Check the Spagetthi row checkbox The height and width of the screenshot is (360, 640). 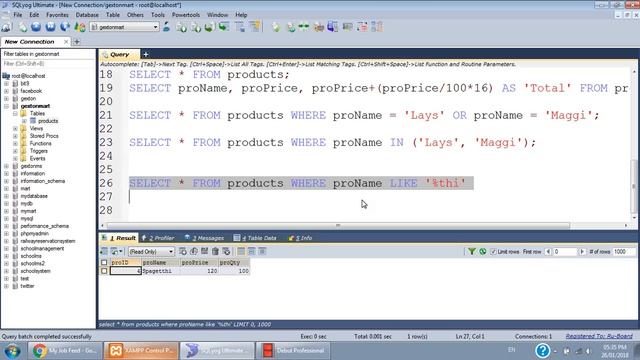coord(104,271)
